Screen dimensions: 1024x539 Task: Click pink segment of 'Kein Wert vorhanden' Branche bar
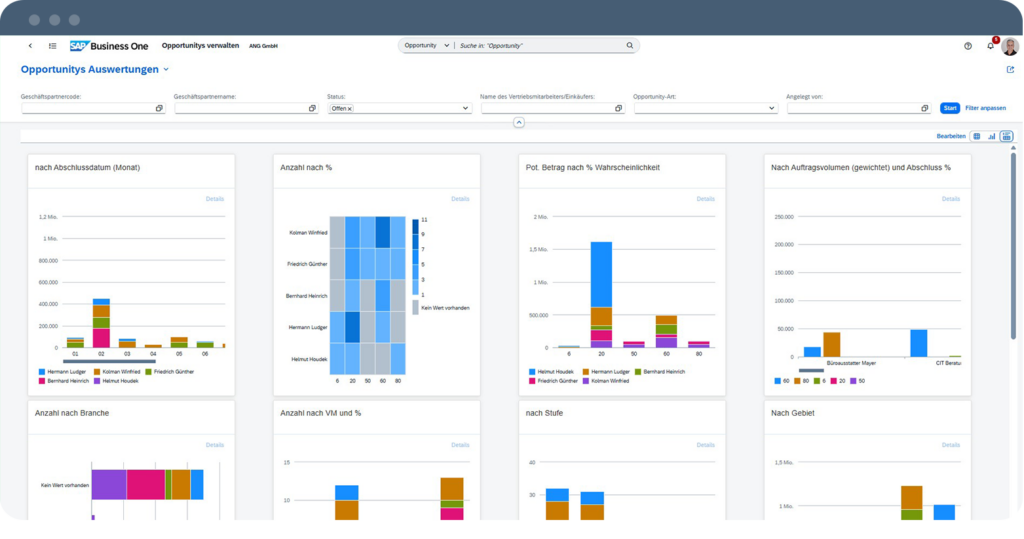pos(146,485)
